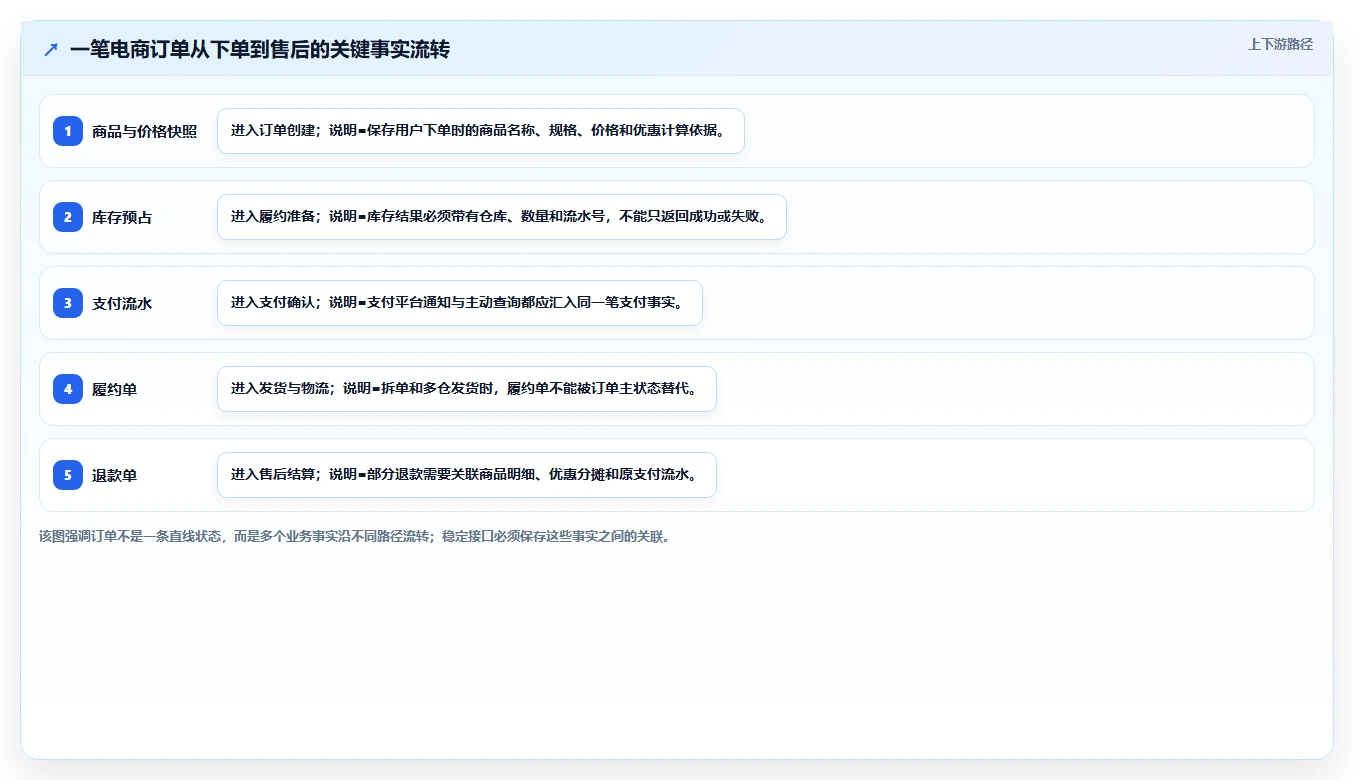Click the numbered badge 2 for 库存预占
Screen dimensions: 1354x780
[x=68, y=217]
